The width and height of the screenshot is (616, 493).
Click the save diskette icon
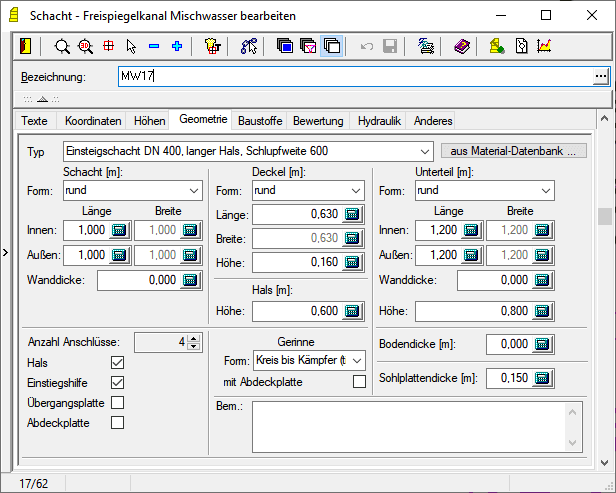(390, 46)
